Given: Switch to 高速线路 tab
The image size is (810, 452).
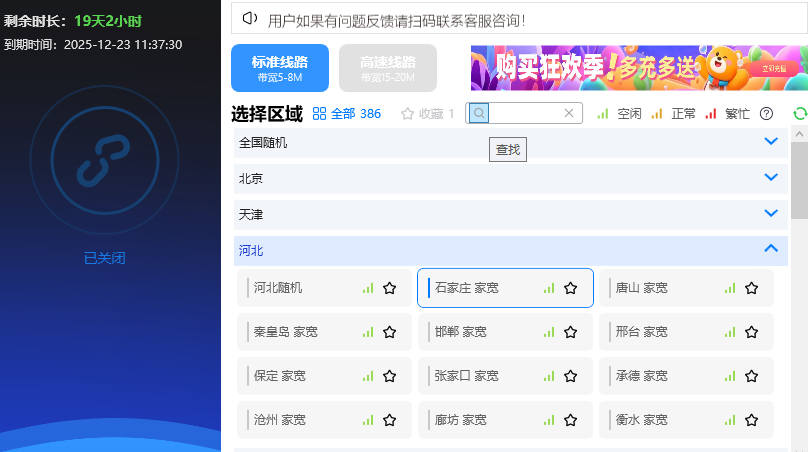Looking at the screenshot, I should pos(388,68).
